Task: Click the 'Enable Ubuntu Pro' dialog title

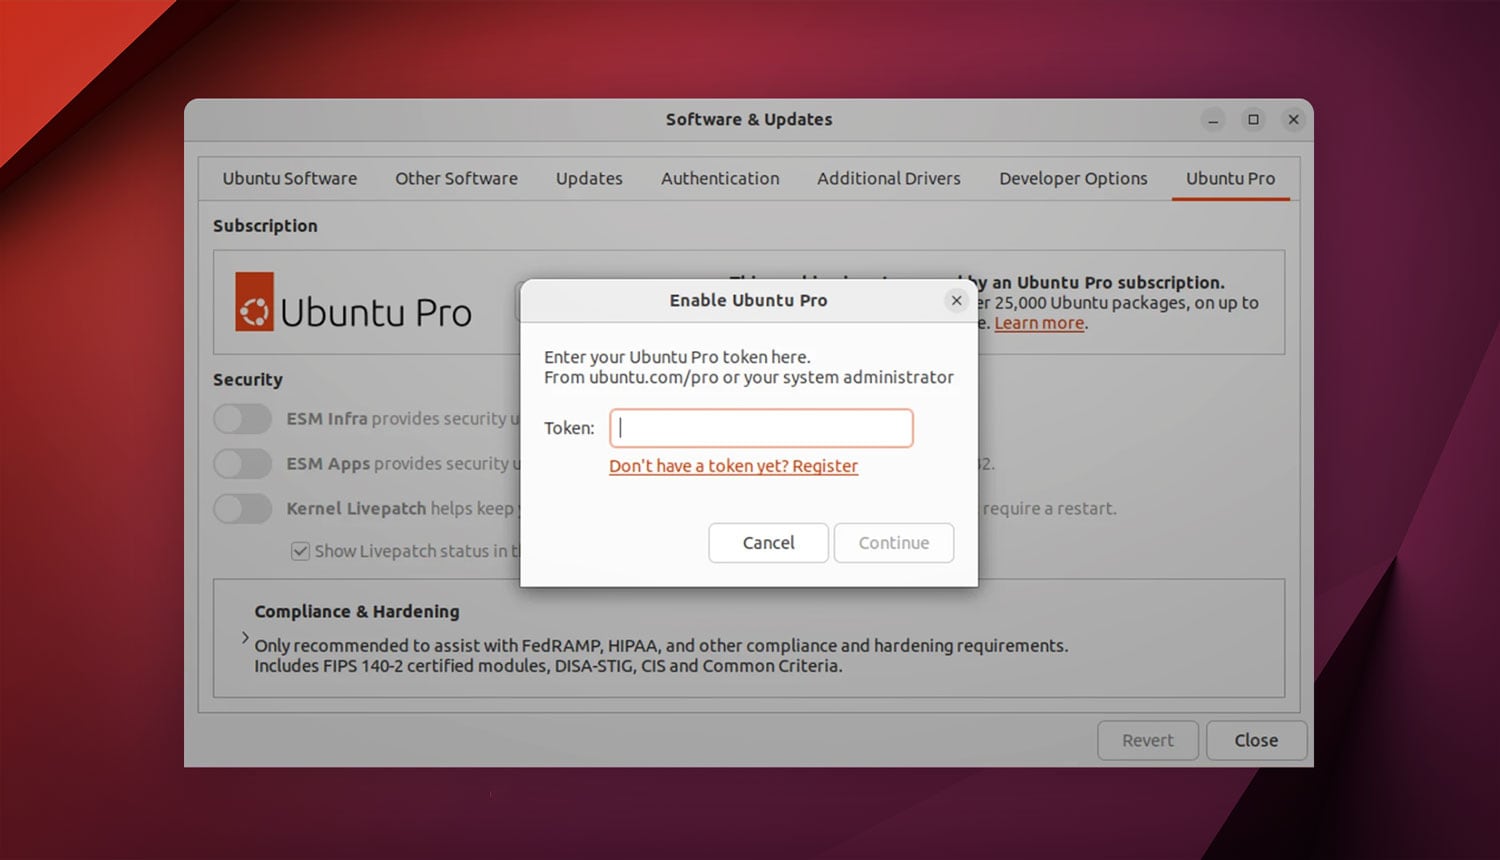Action: coord(748,300)
